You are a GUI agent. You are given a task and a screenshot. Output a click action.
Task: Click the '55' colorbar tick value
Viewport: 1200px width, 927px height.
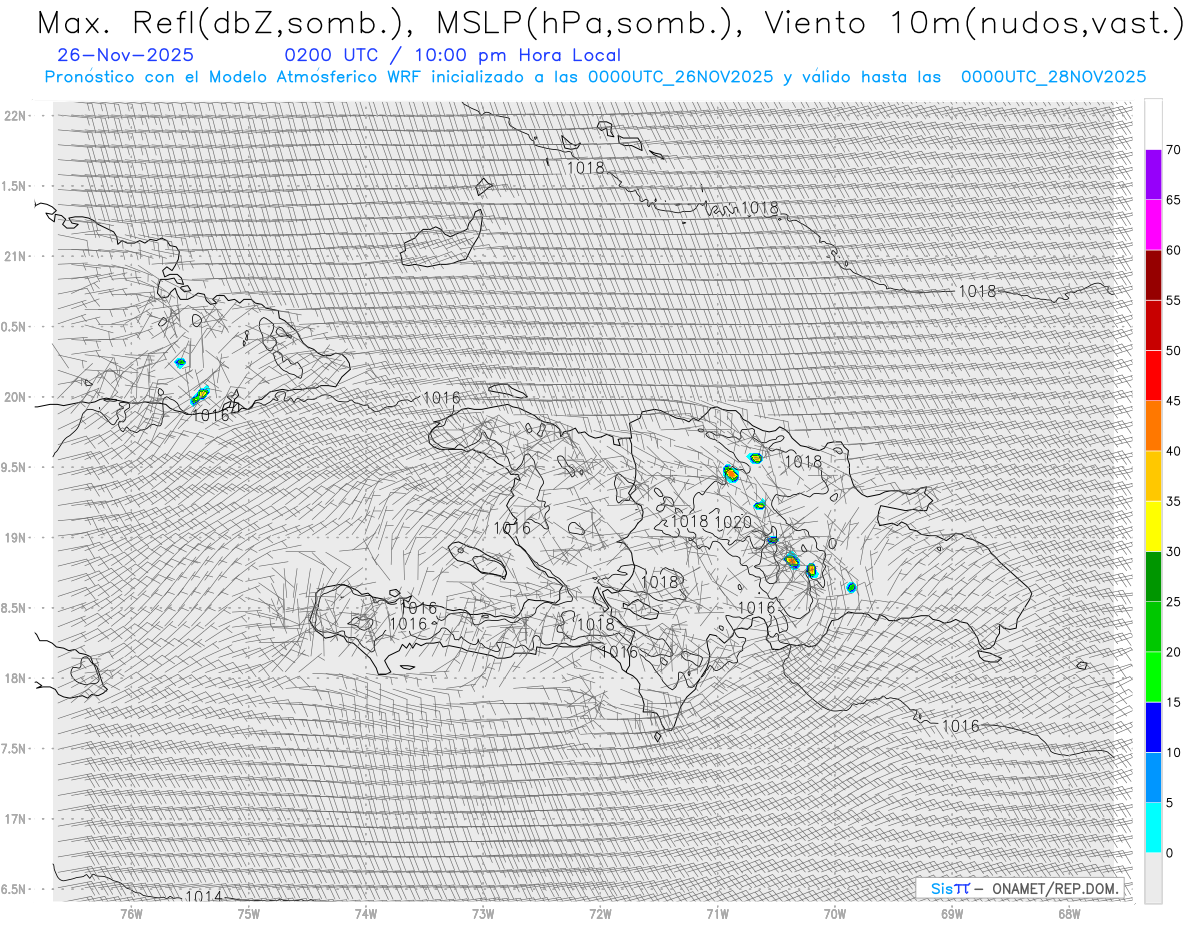(1174, 301)
